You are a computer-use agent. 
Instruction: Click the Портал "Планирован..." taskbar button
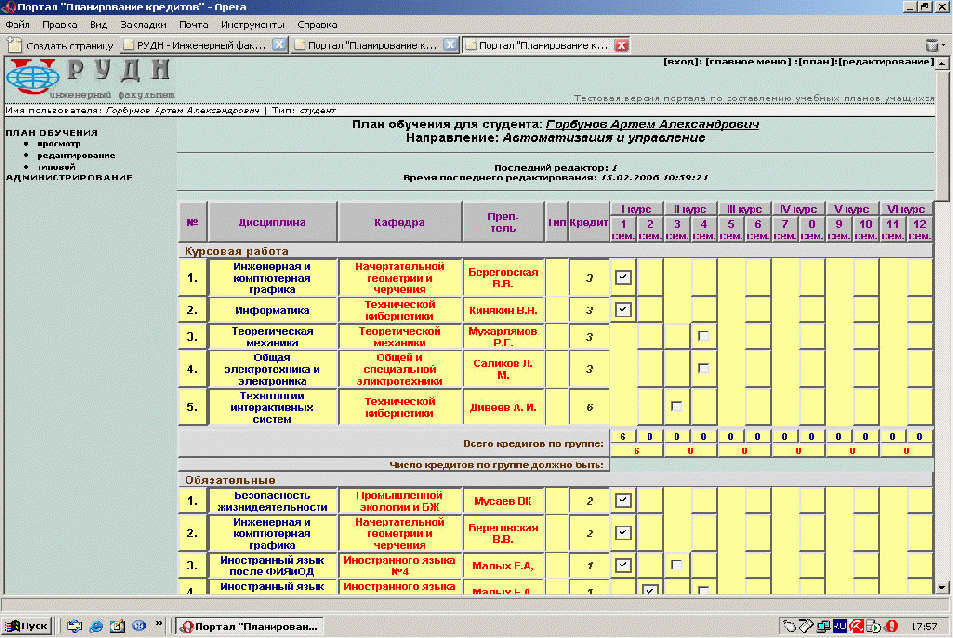pyautogui.click(x=249, y=626)
